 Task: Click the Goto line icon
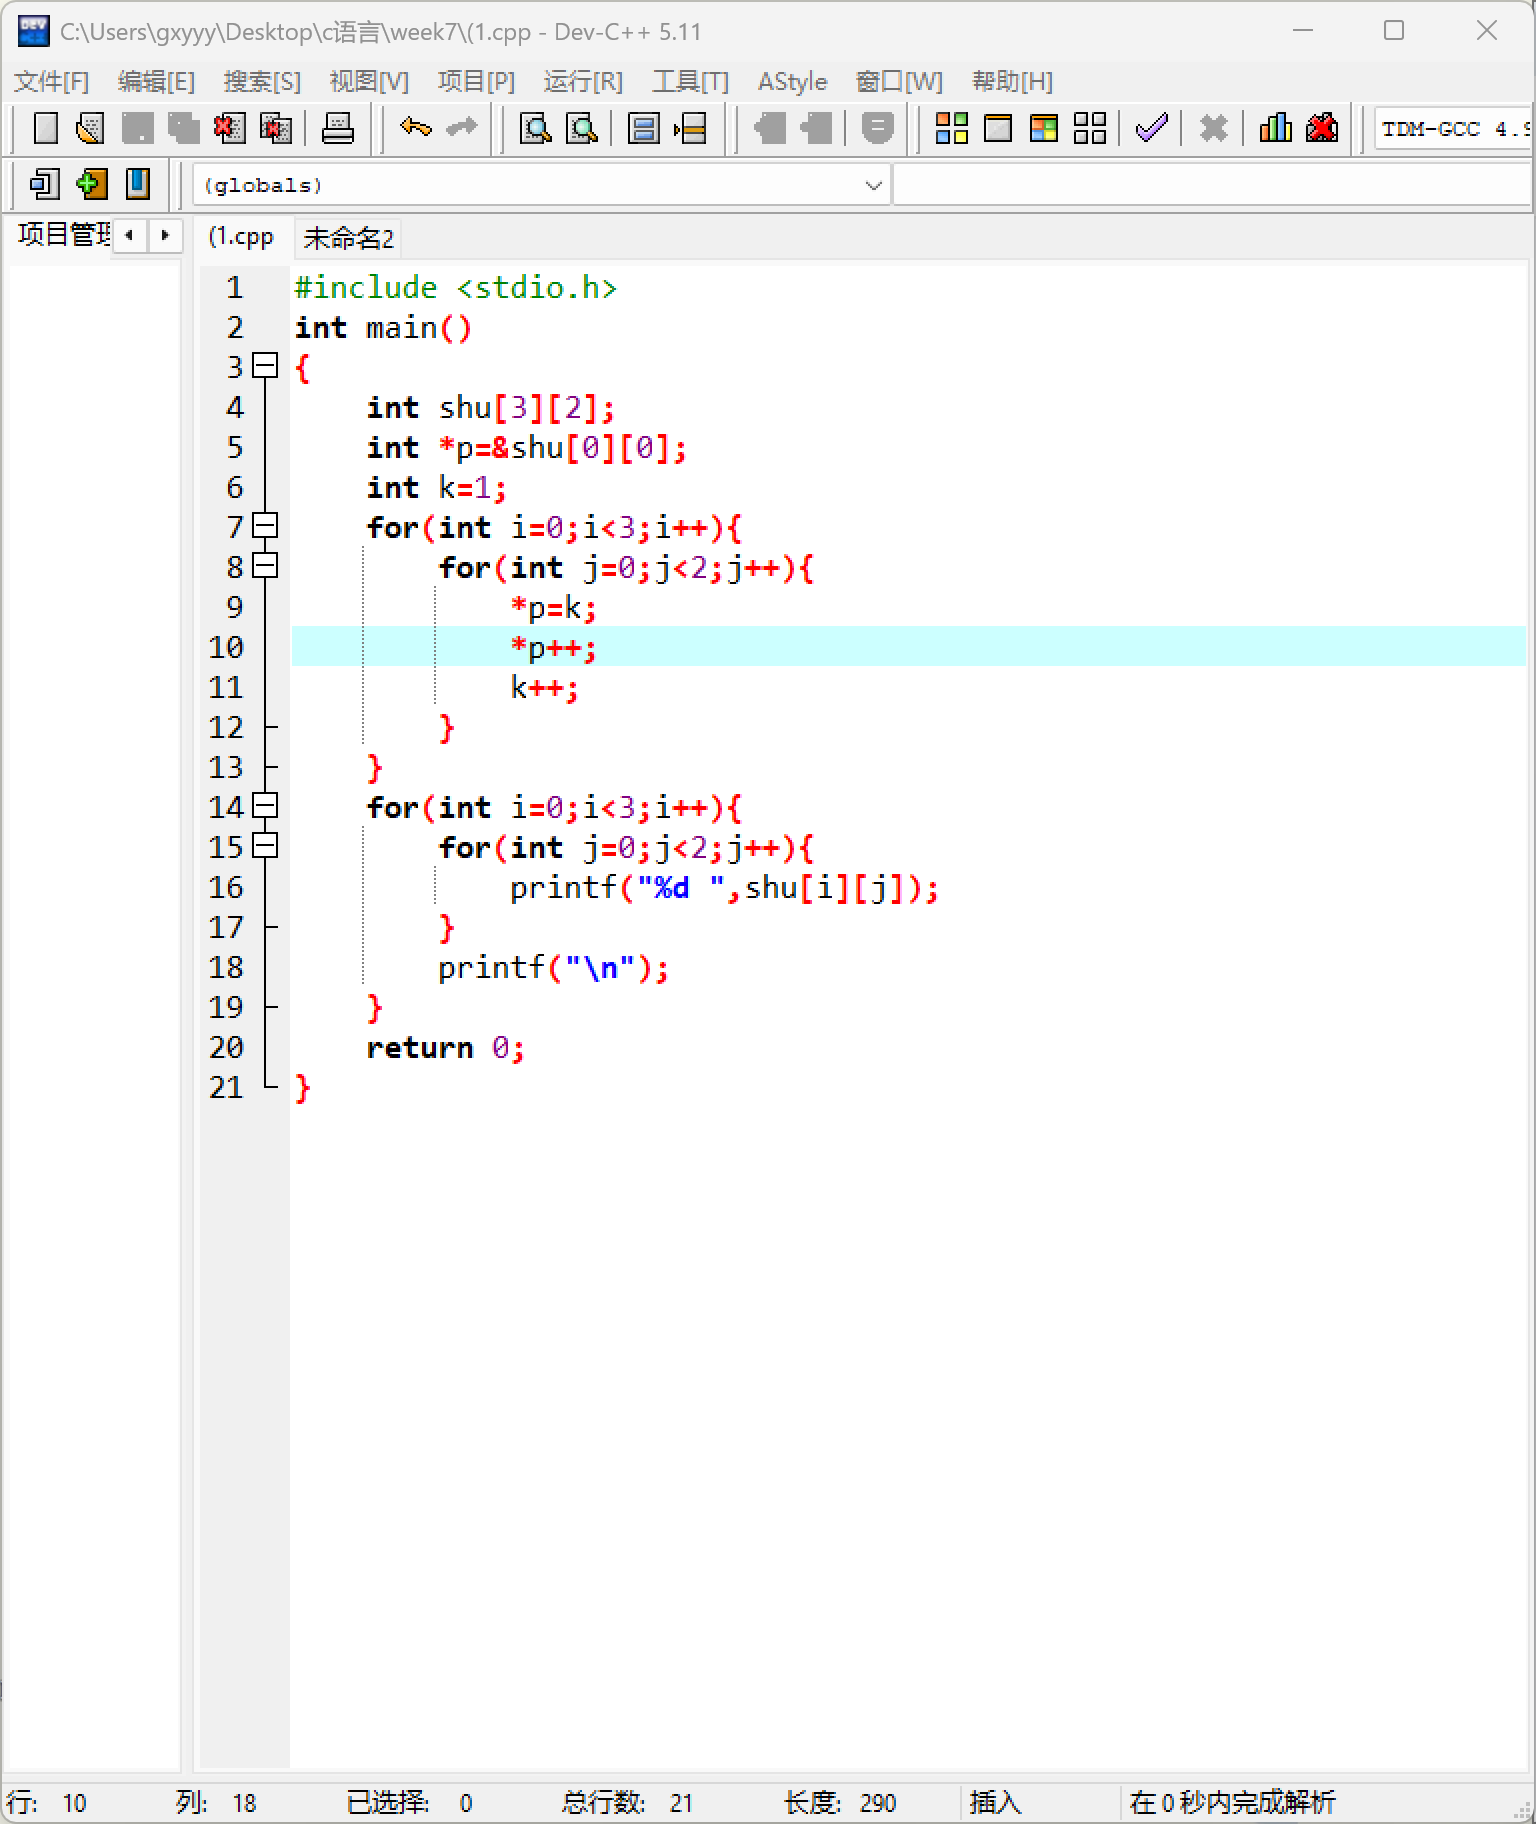coord(691,128)
